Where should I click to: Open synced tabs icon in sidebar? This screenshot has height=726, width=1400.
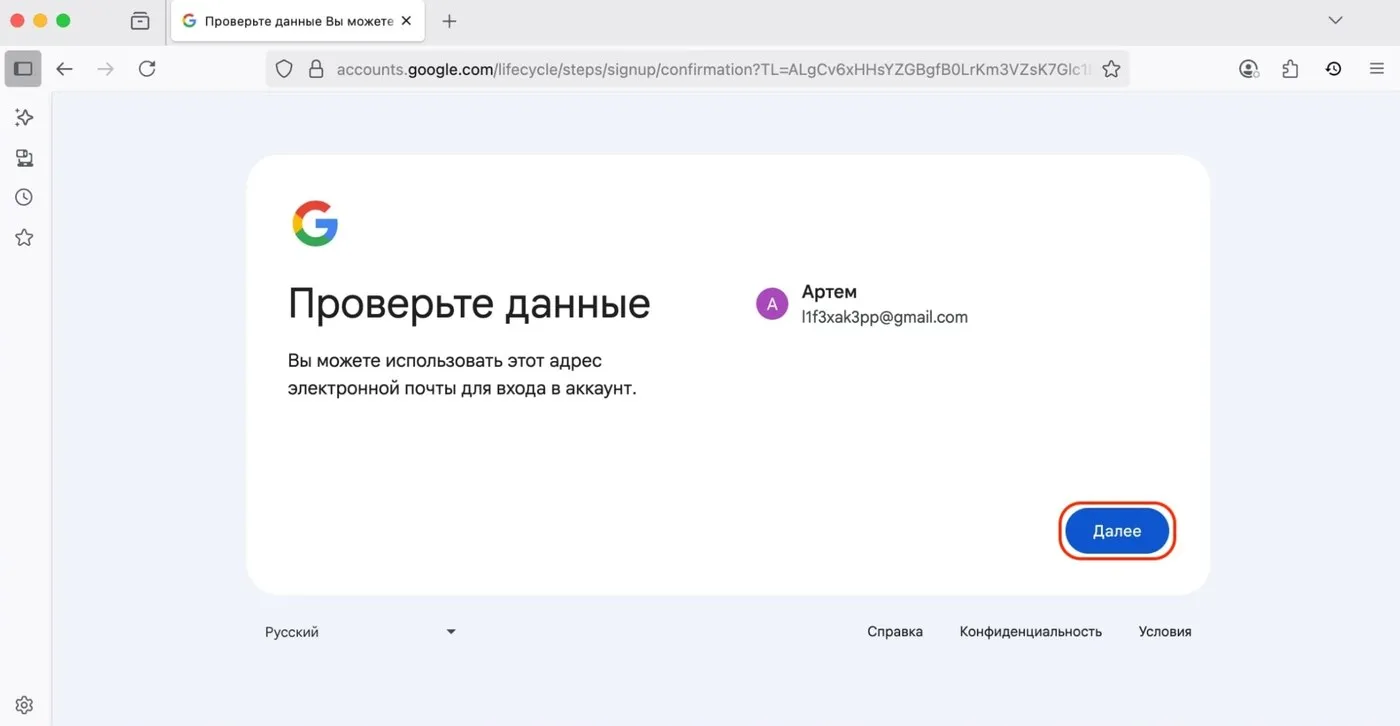coord(24,158)
